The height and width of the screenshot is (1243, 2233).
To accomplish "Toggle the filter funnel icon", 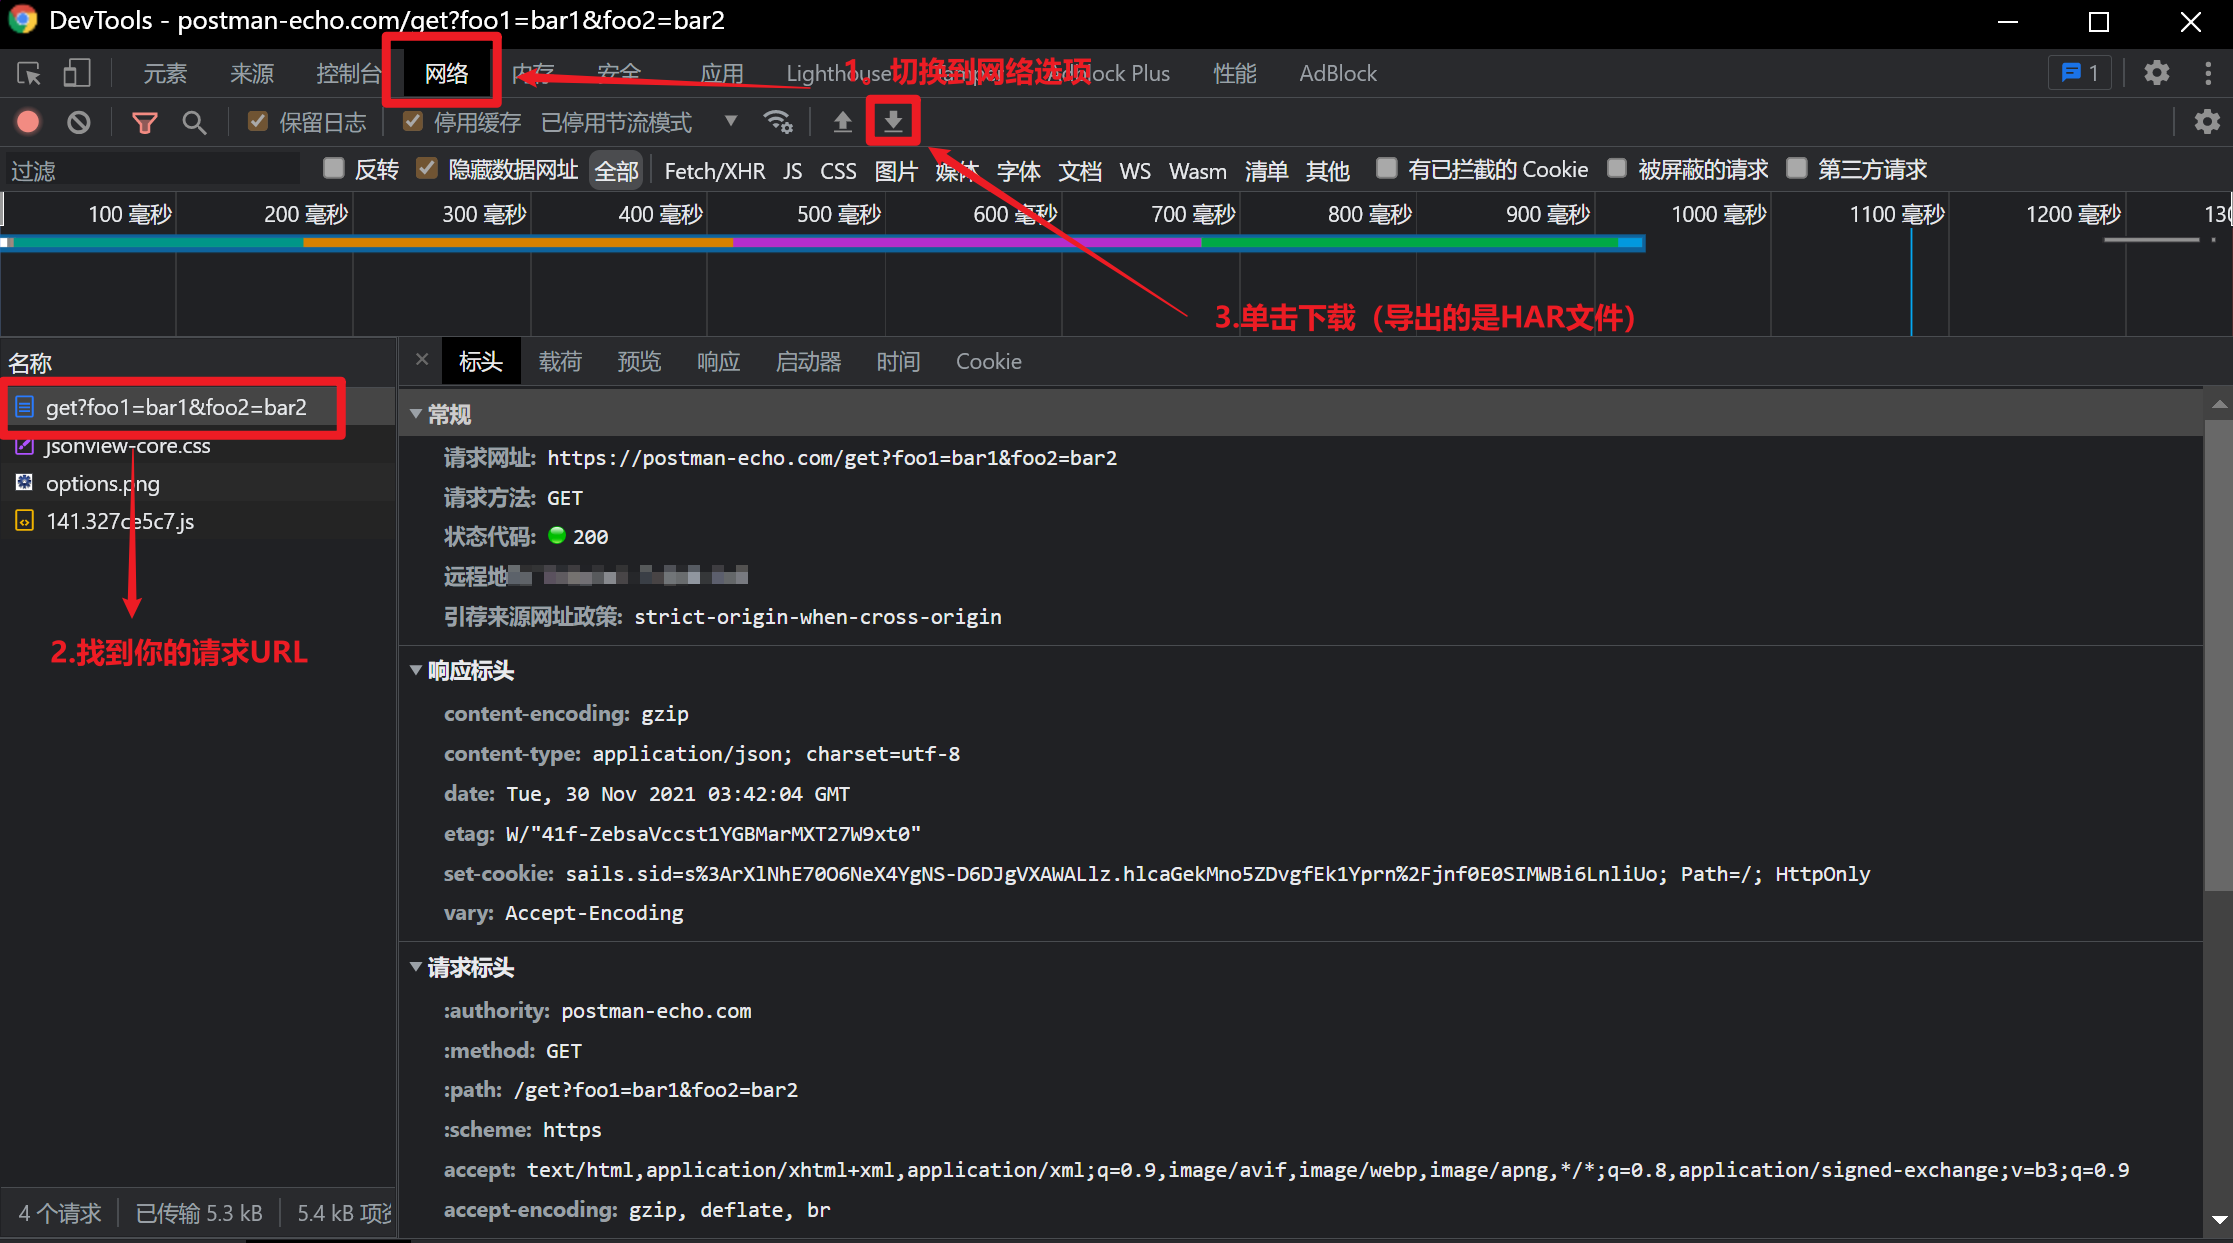I will pyautogui.click(x=145, y=122).
